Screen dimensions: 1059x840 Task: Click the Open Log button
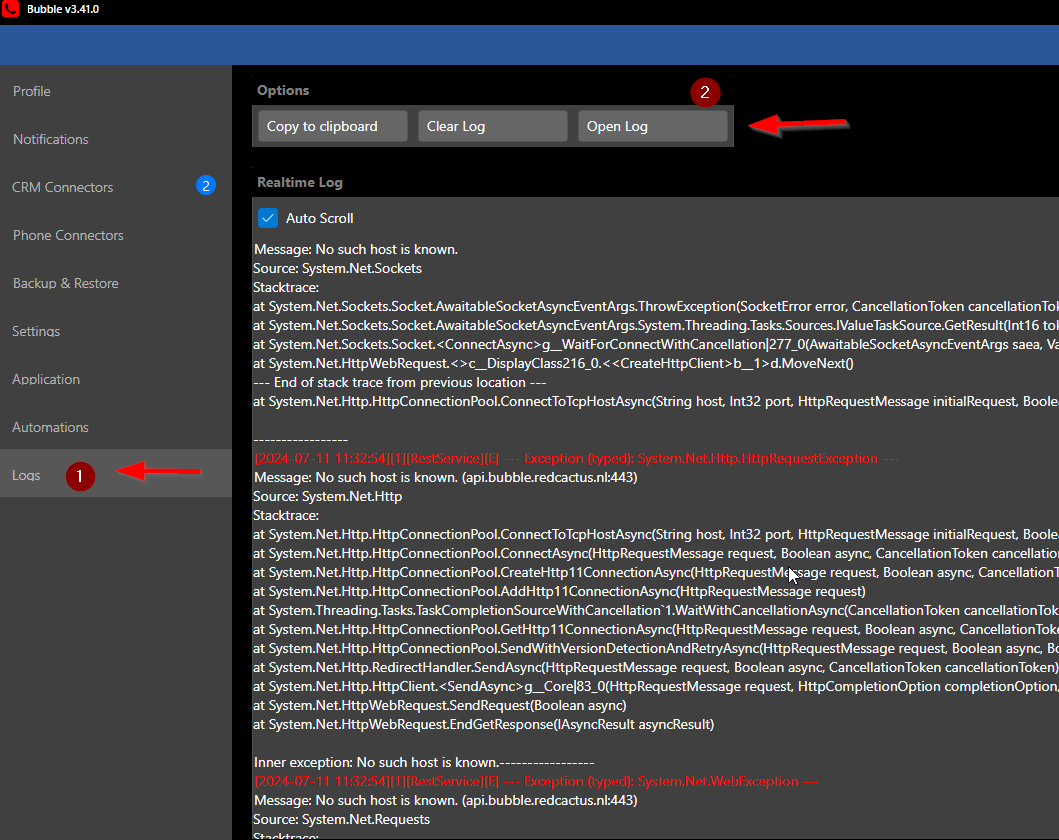(653, 126)
